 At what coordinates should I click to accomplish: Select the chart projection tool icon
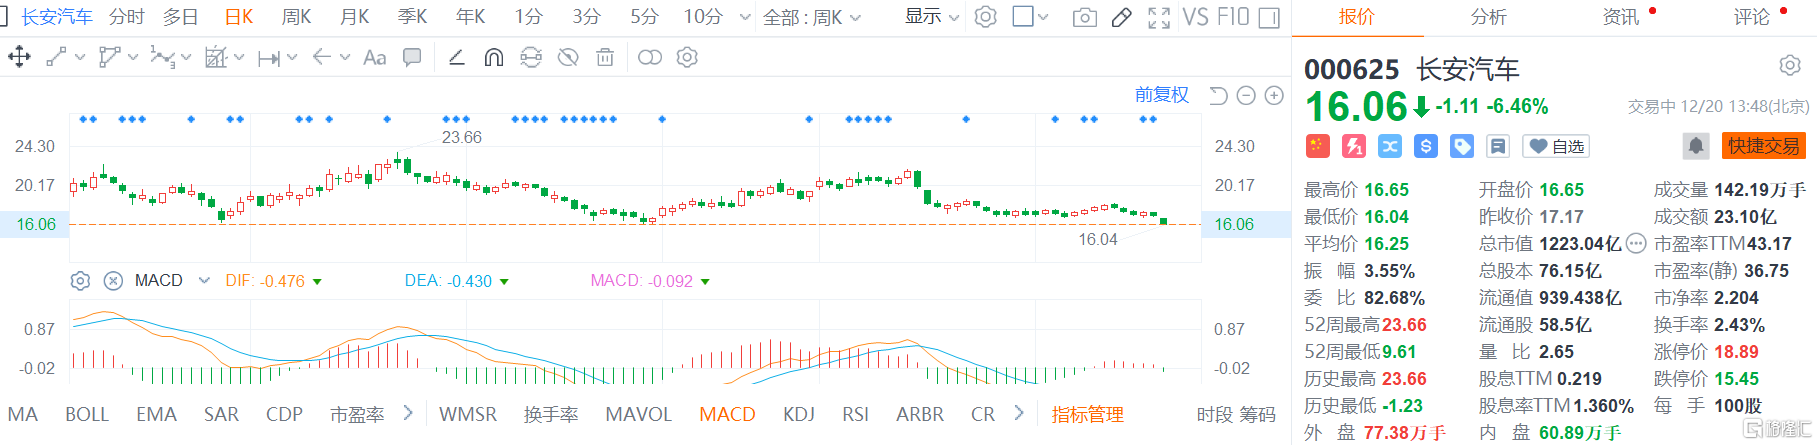coord(215,57)
